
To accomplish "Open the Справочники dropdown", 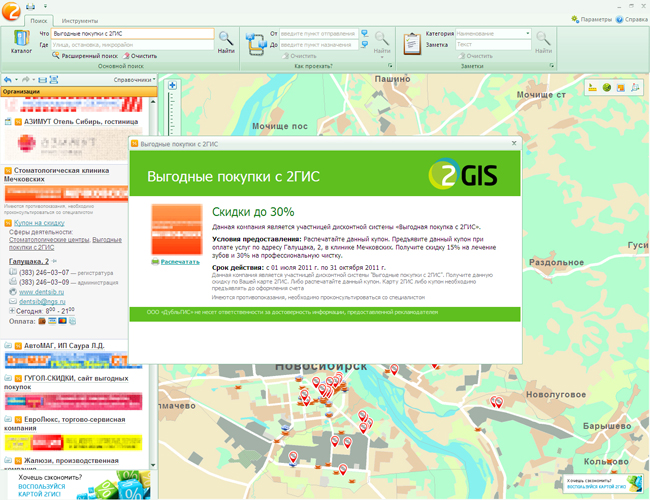I will click(134, 80).
